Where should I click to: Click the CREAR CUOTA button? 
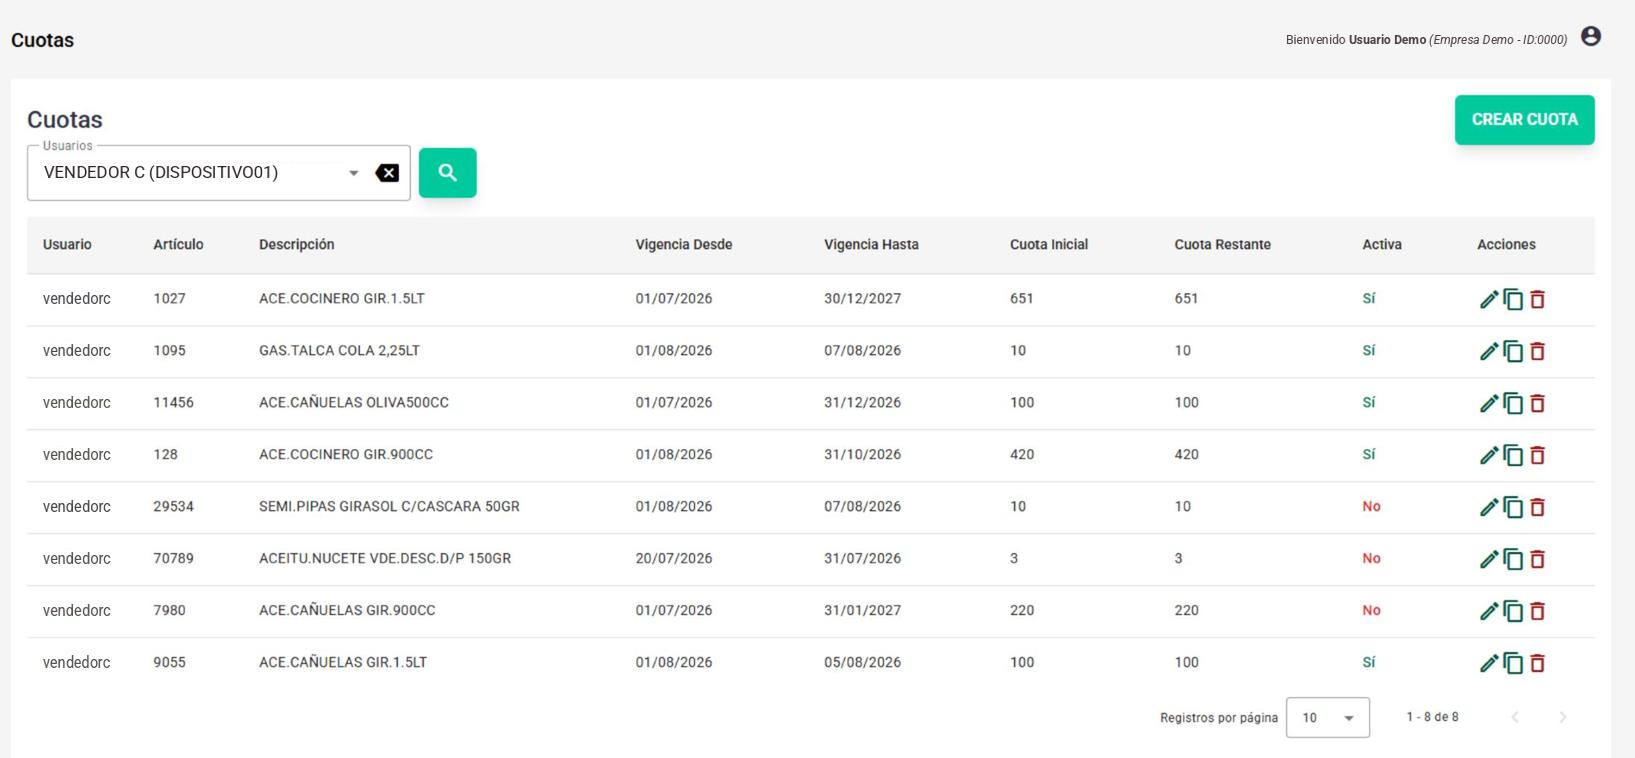[1525, 120]
